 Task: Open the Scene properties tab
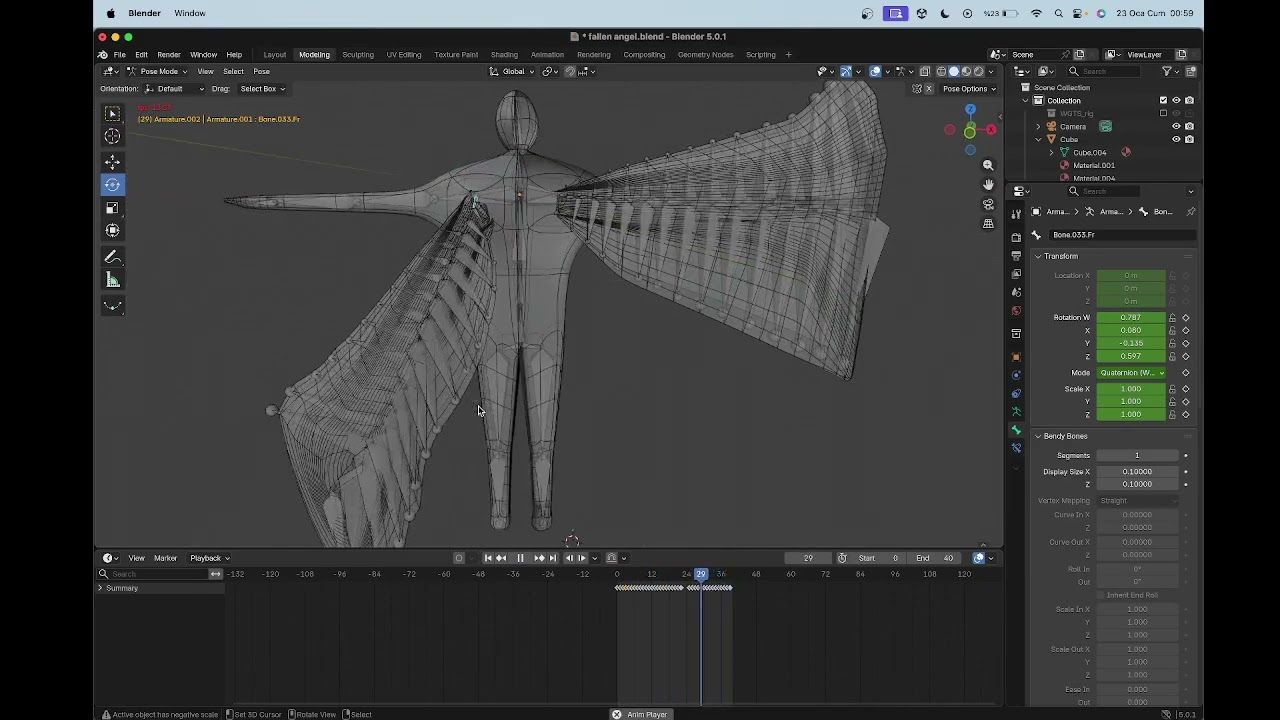tap(1016, 291)
